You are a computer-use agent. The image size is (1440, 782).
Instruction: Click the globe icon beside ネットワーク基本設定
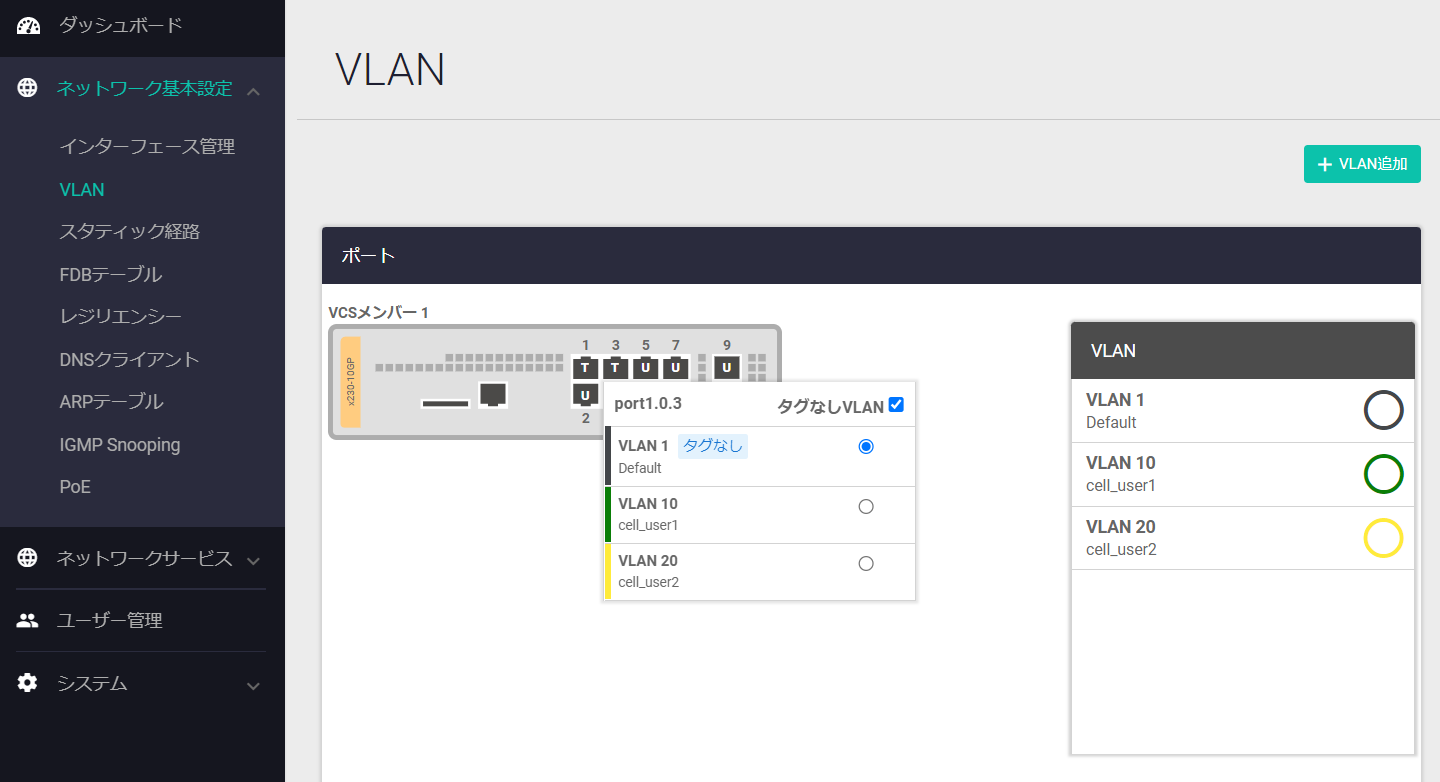coord(28,88)
